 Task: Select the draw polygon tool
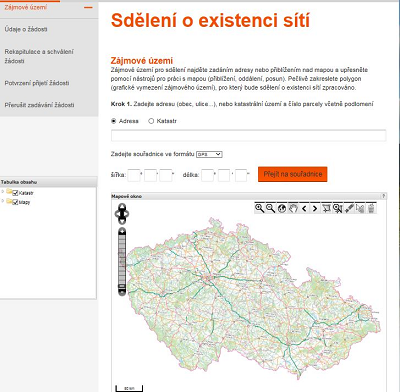[326, 208]
